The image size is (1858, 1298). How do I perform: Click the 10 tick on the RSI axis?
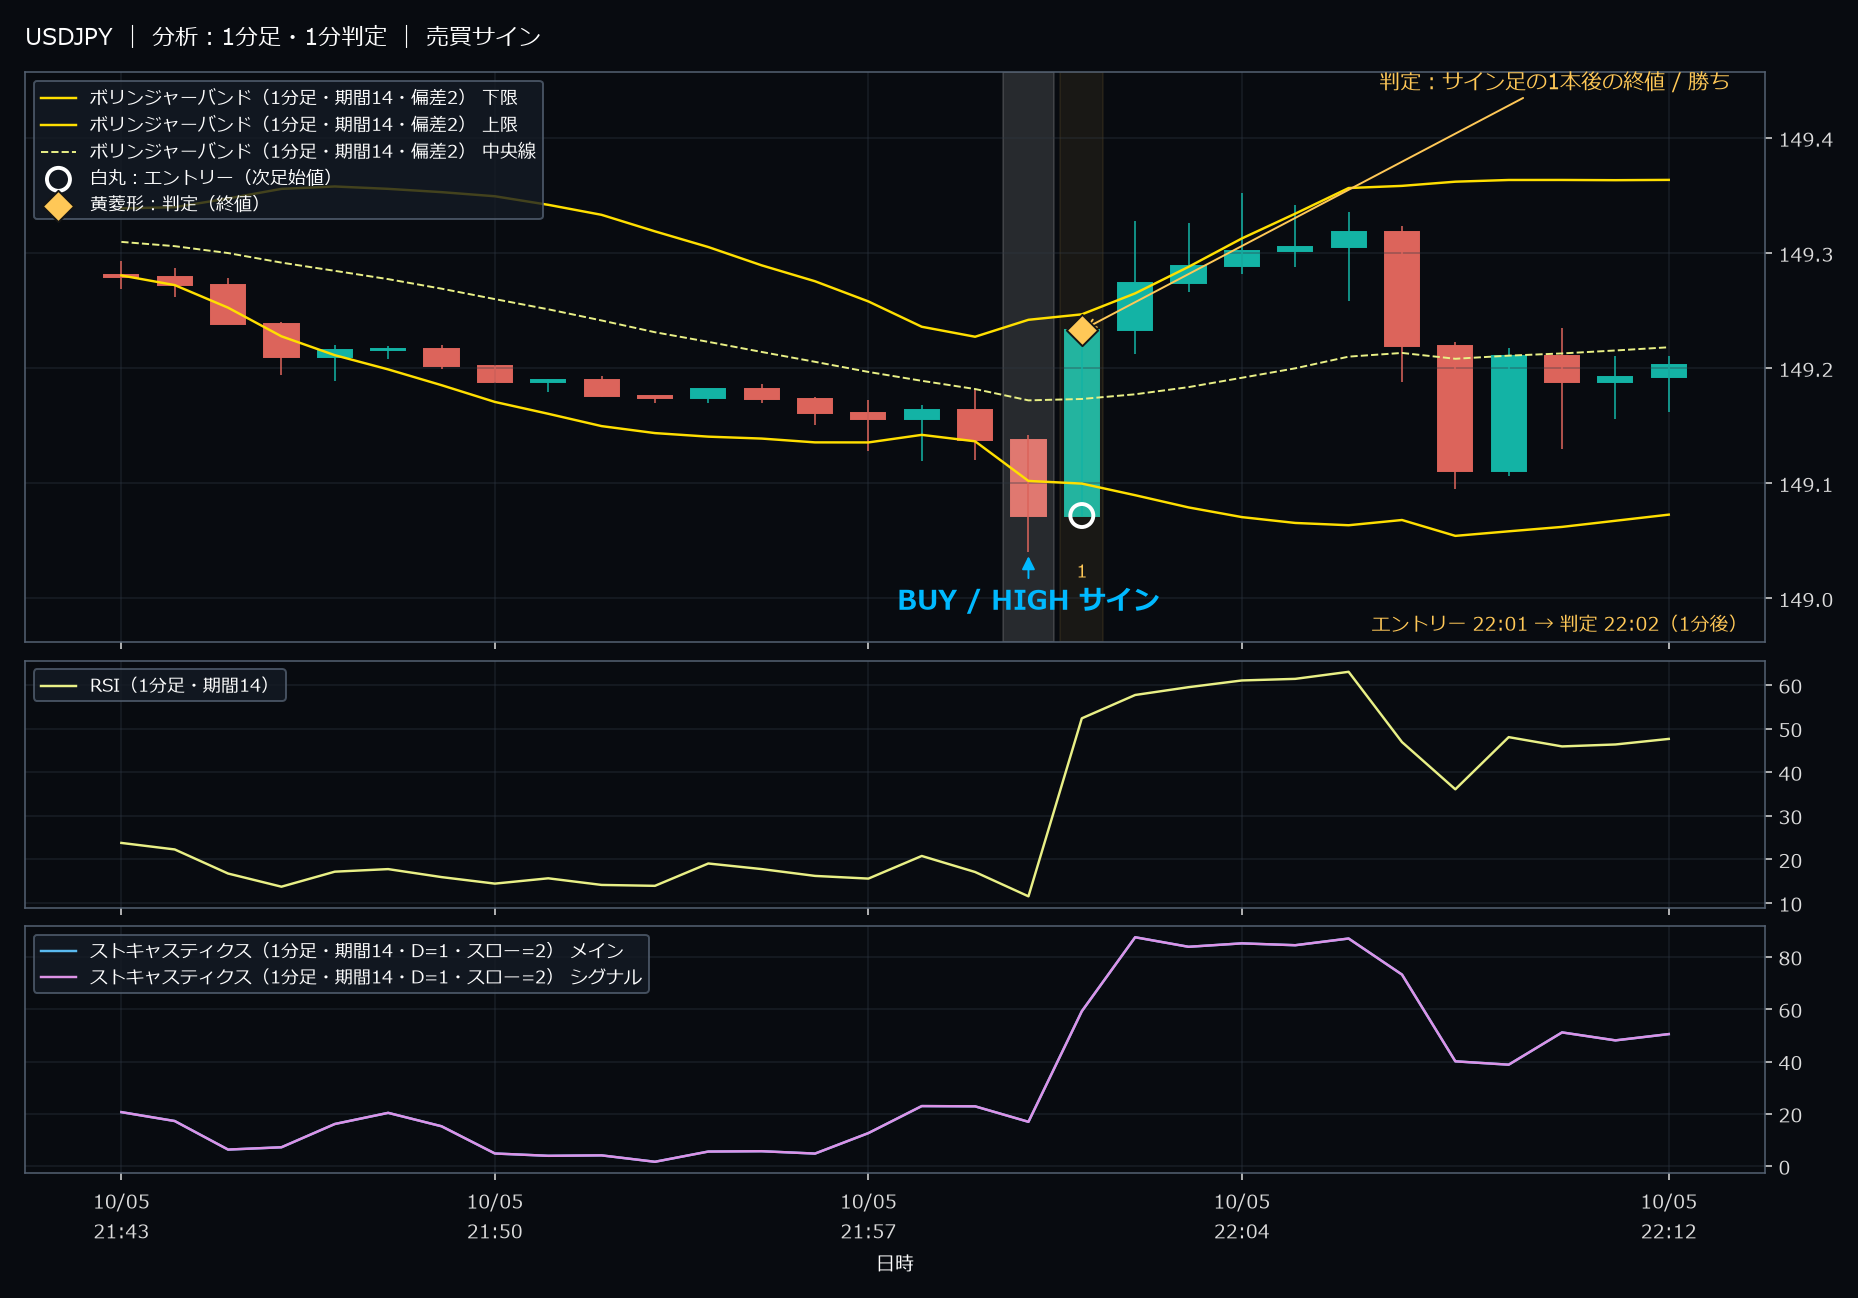1790,904
